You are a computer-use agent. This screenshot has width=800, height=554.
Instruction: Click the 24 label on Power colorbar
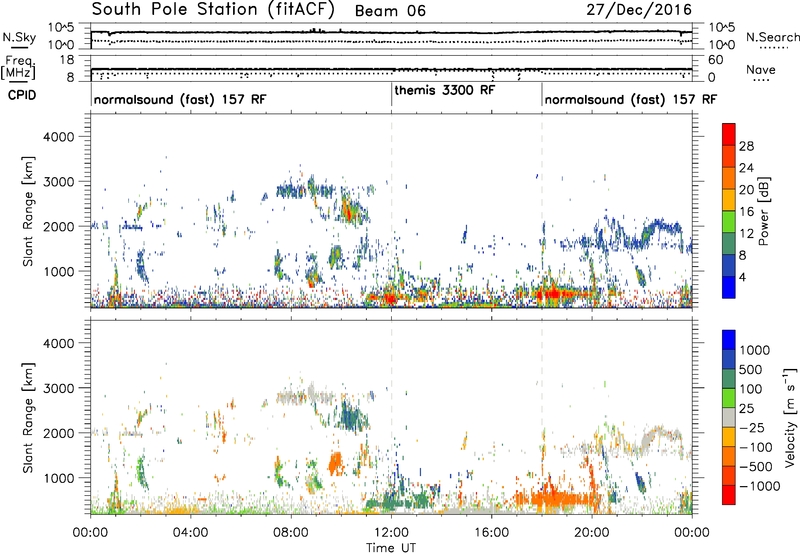point(746,168)
